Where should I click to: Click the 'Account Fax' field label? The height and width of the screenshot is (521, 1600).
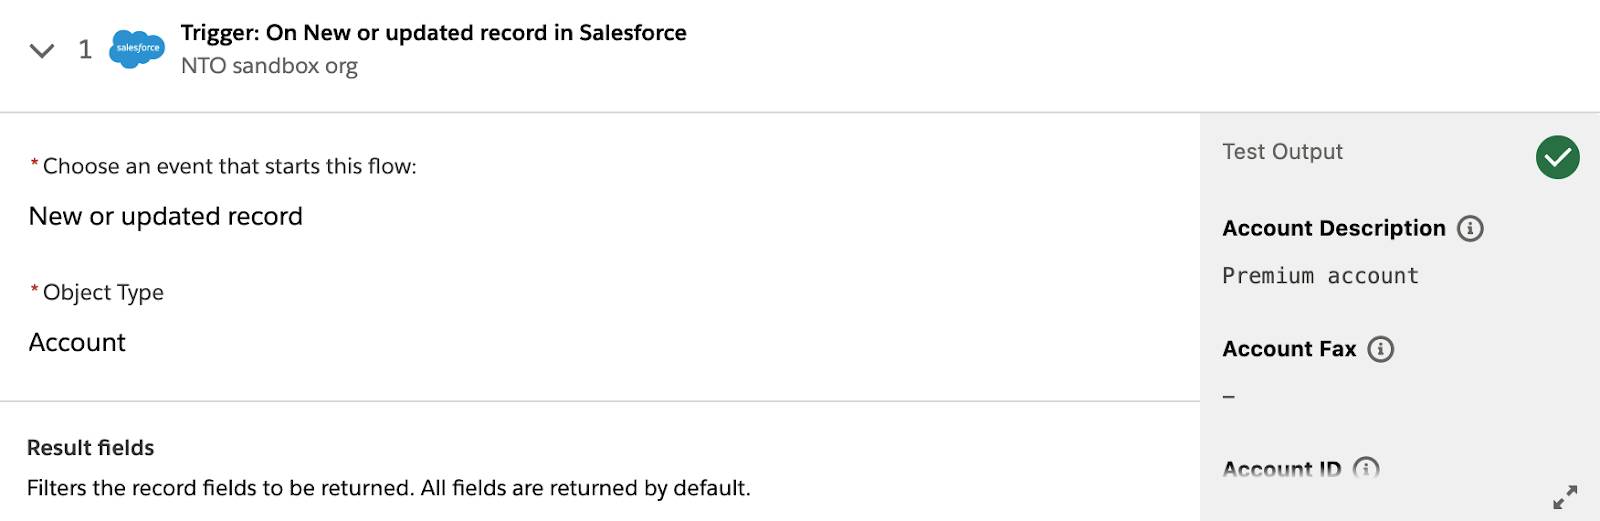[1289, 349]
